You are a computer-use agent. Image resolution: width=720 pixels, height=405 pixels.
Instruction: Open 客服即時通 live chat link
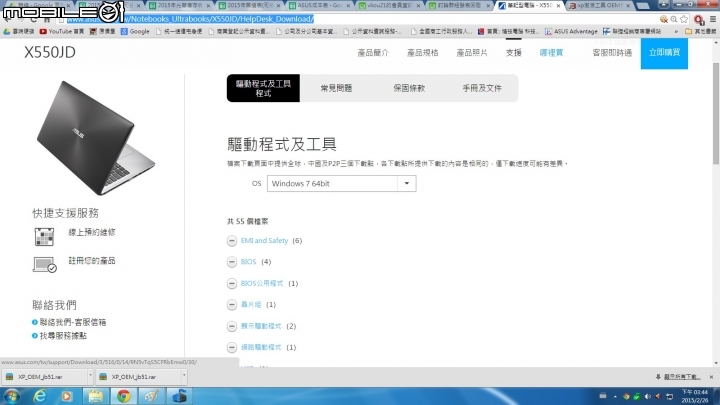click(x=612, y=53)
